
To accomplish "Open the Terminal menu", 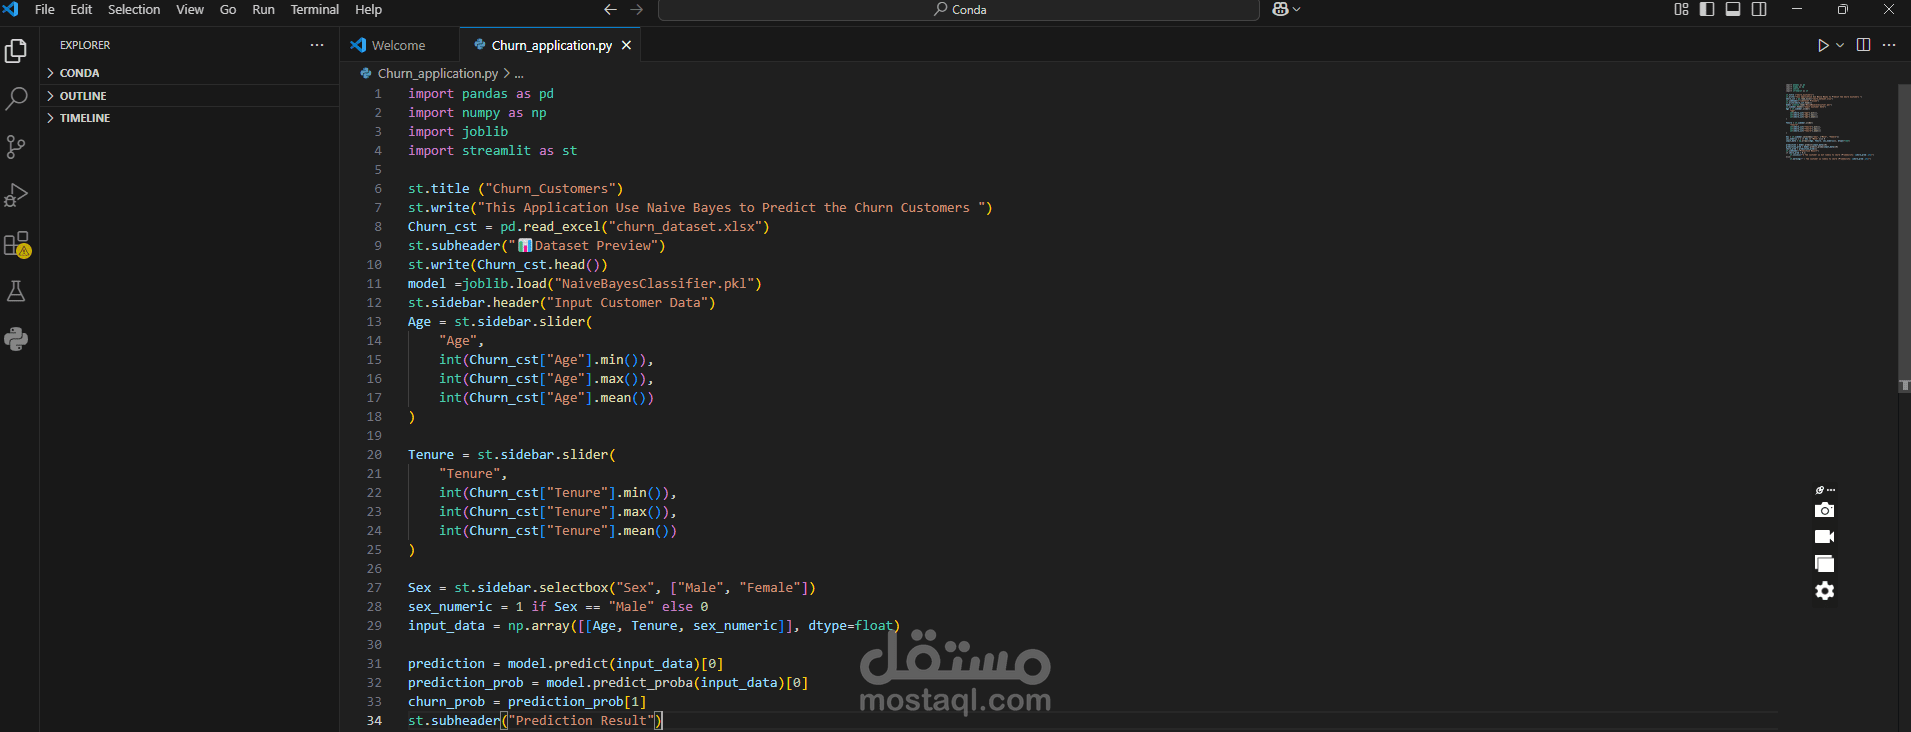I will coord(314,9).
